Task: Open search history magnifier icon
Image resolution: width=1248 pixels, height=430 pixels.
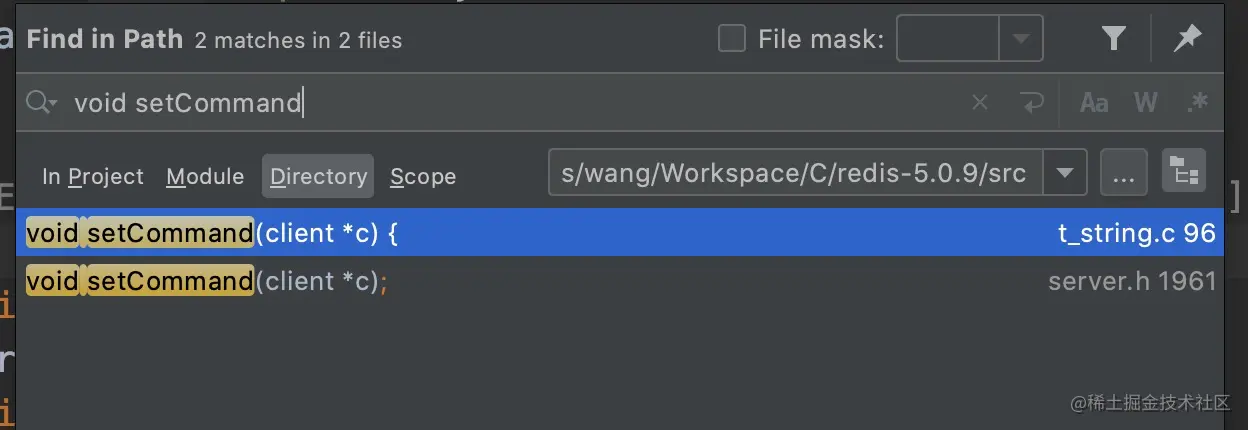Action: 41,102
